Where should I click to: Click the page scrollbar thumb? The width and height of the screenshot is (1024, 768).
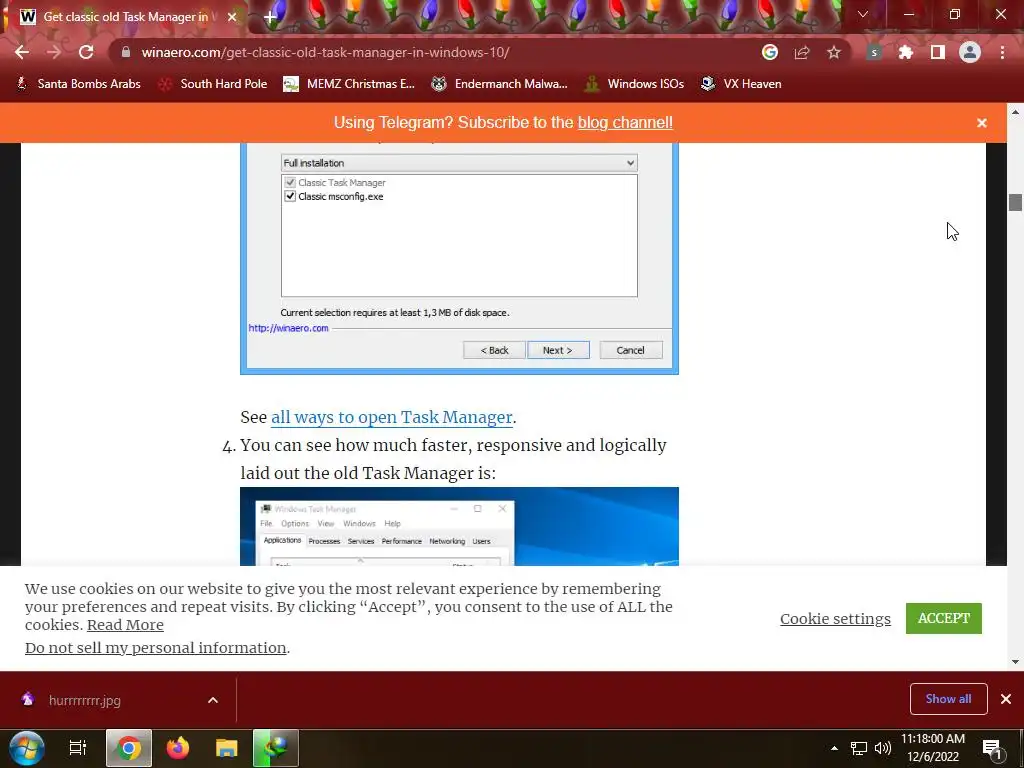click(1015, 202)
